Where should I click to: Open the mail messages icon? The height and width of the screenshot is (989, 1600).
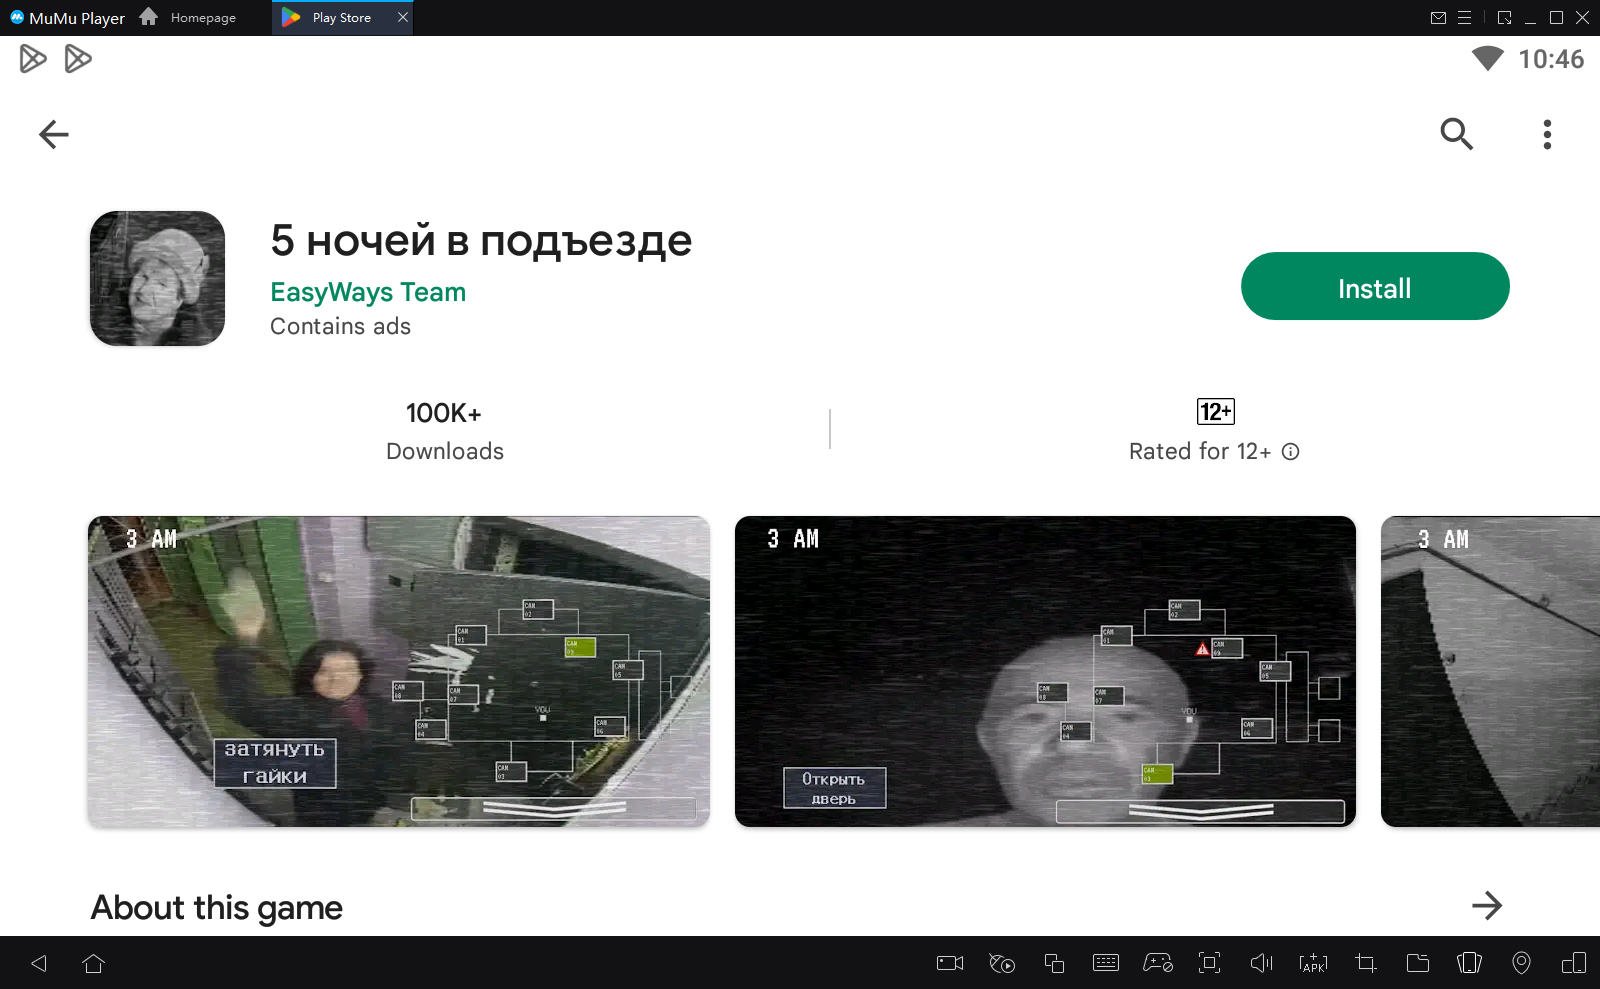[1438, 18]
